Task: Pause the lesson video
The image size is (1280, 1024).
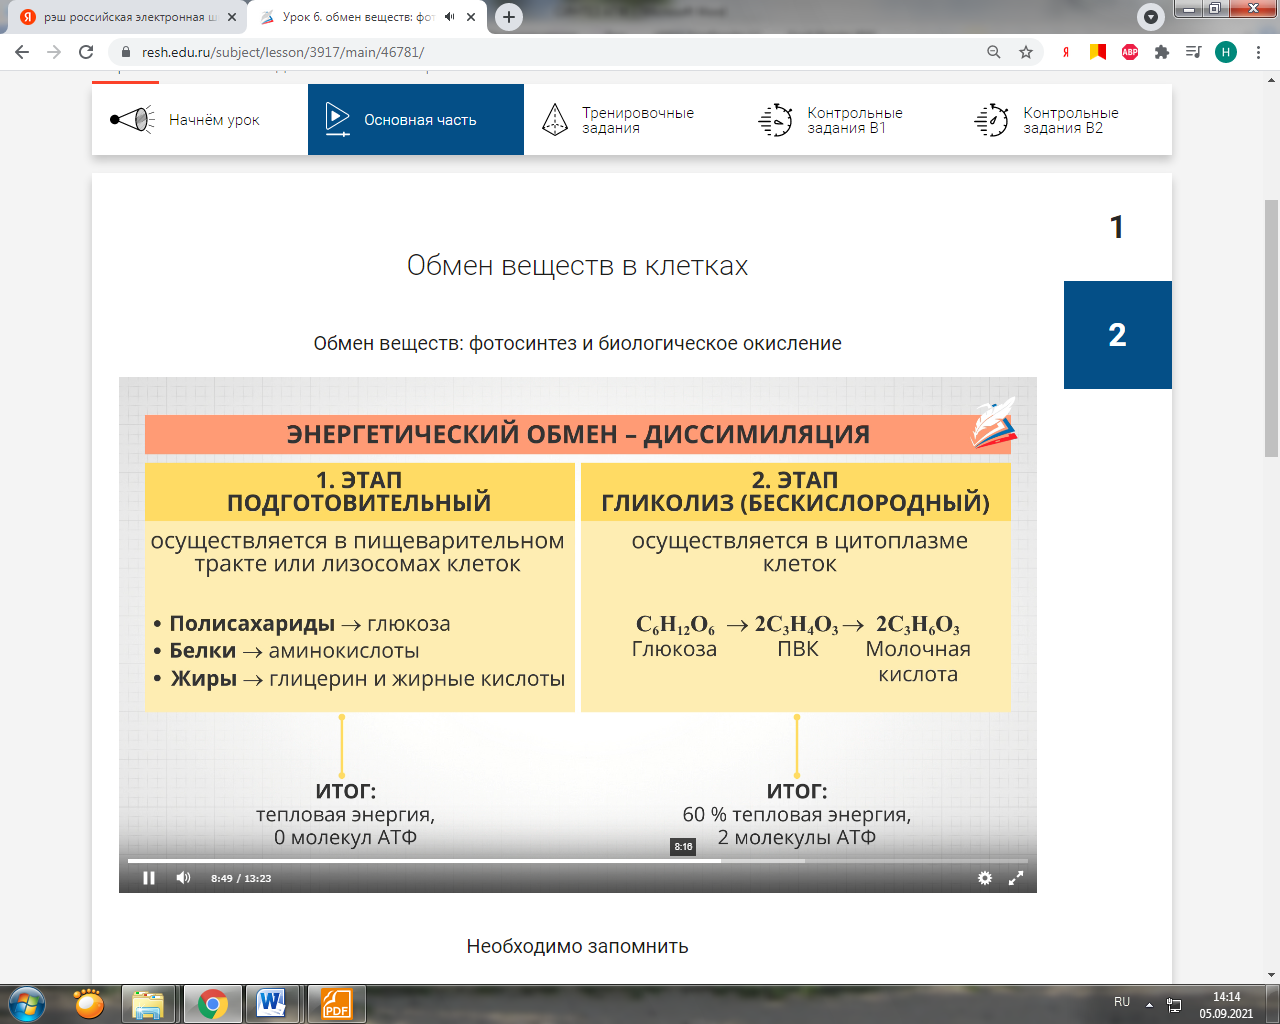Action: tap(149, 878)
